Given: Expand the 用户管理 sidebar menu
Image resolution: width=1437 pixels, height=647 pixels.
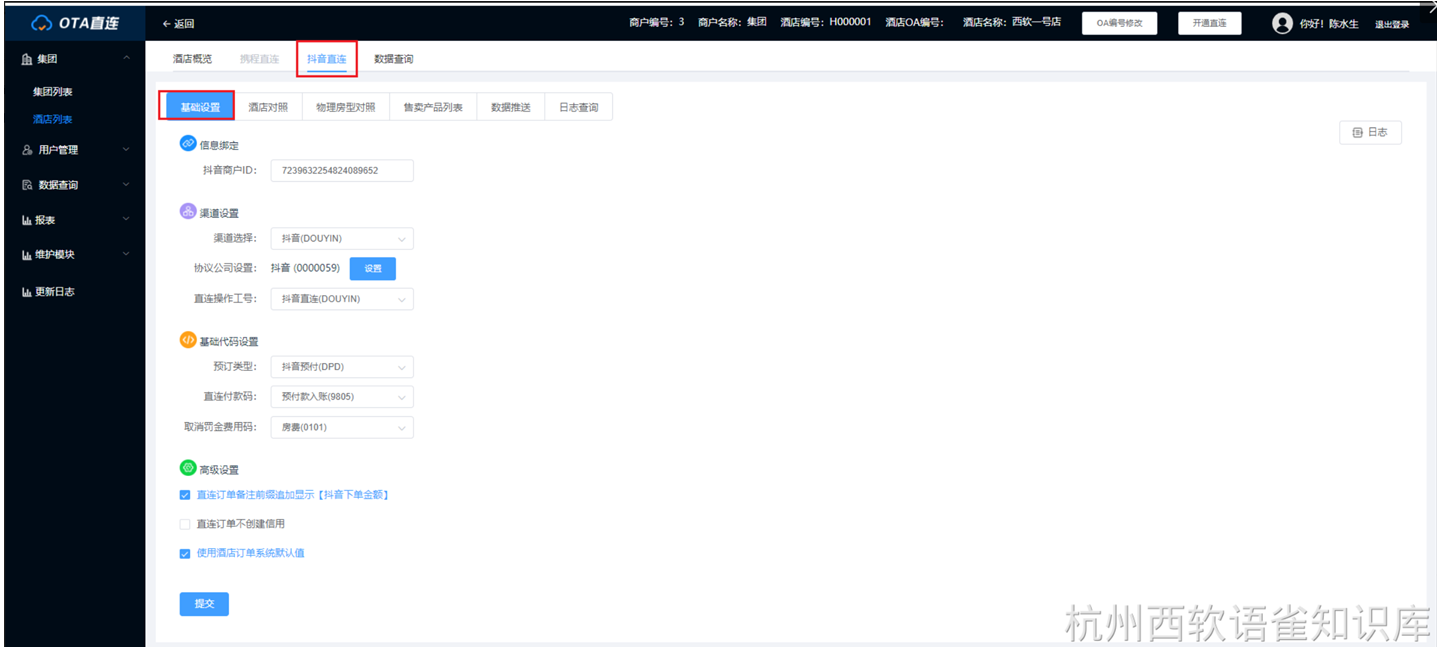Looking at the screenshot, I should coord(126,150).
